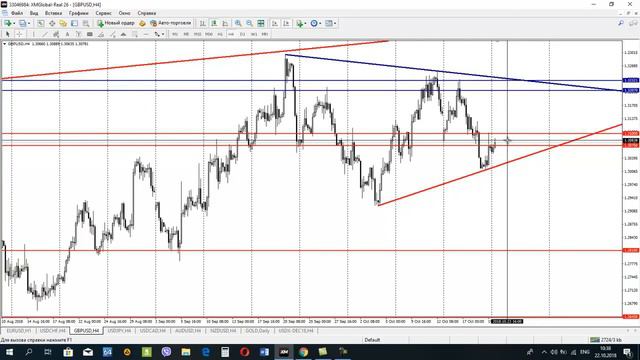Open the Файл menu
This screenshot has width=640, height=360.
click(17, 13)
